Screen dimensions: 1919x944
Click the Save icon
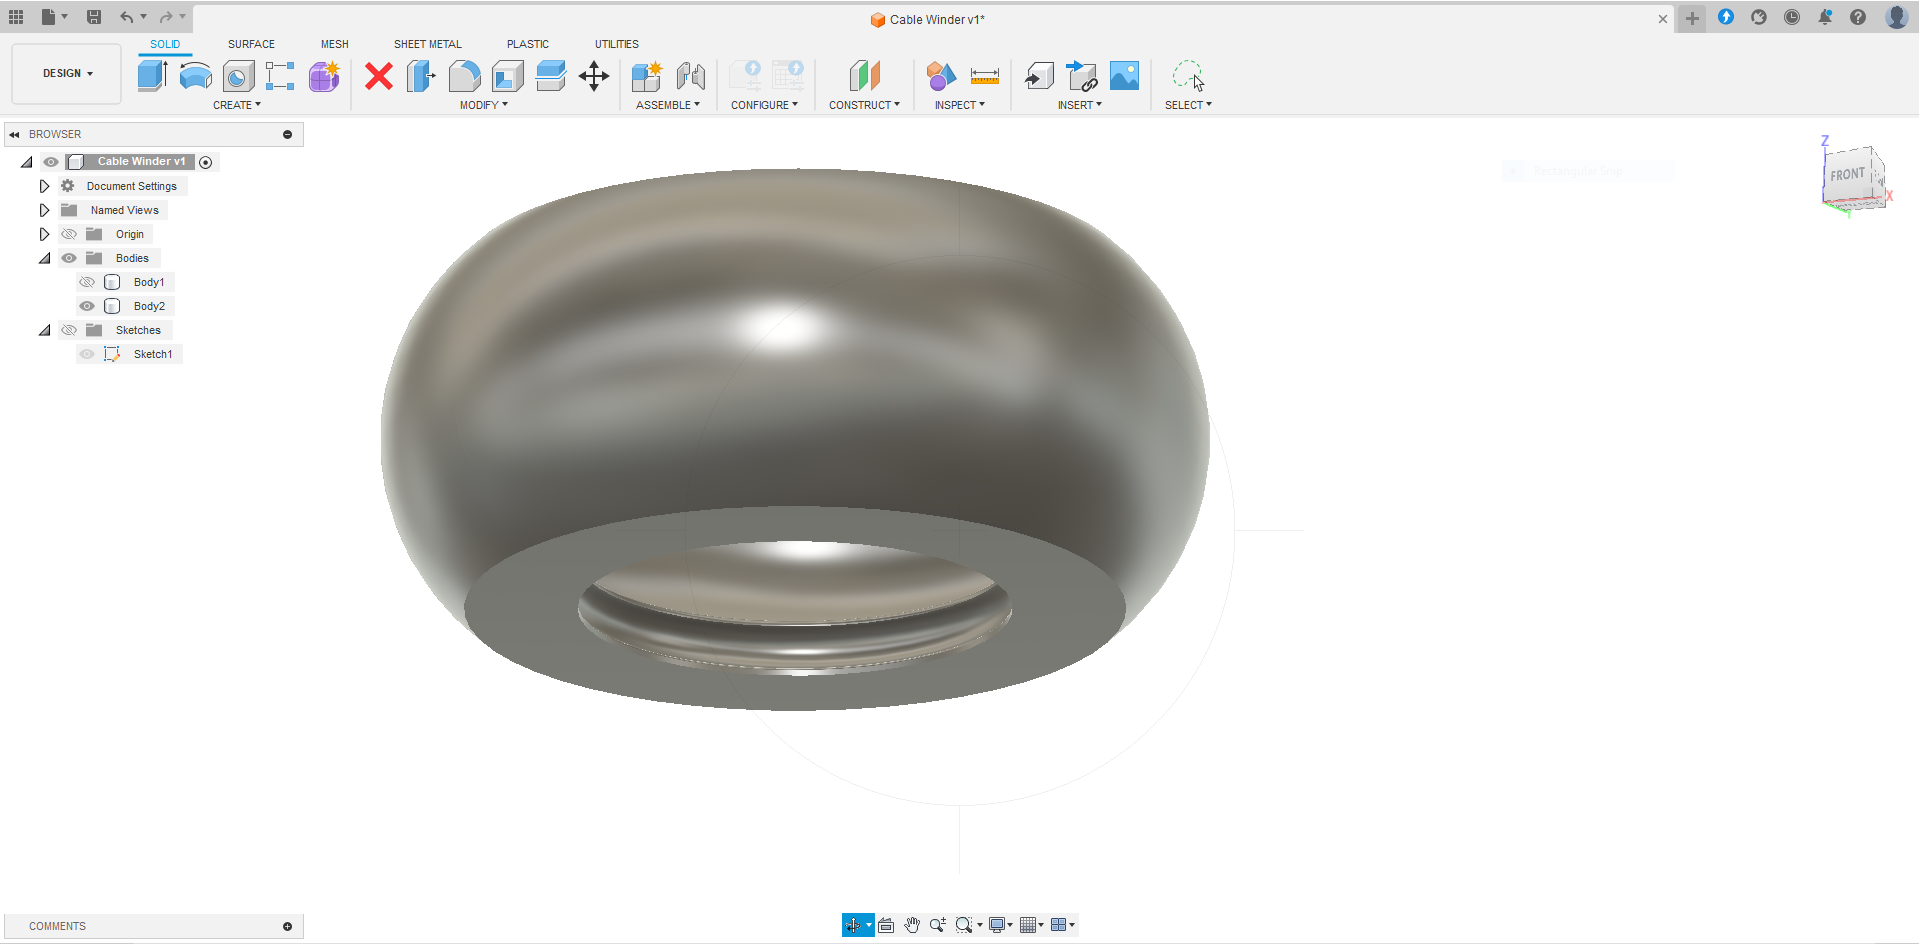pos(94,17)
